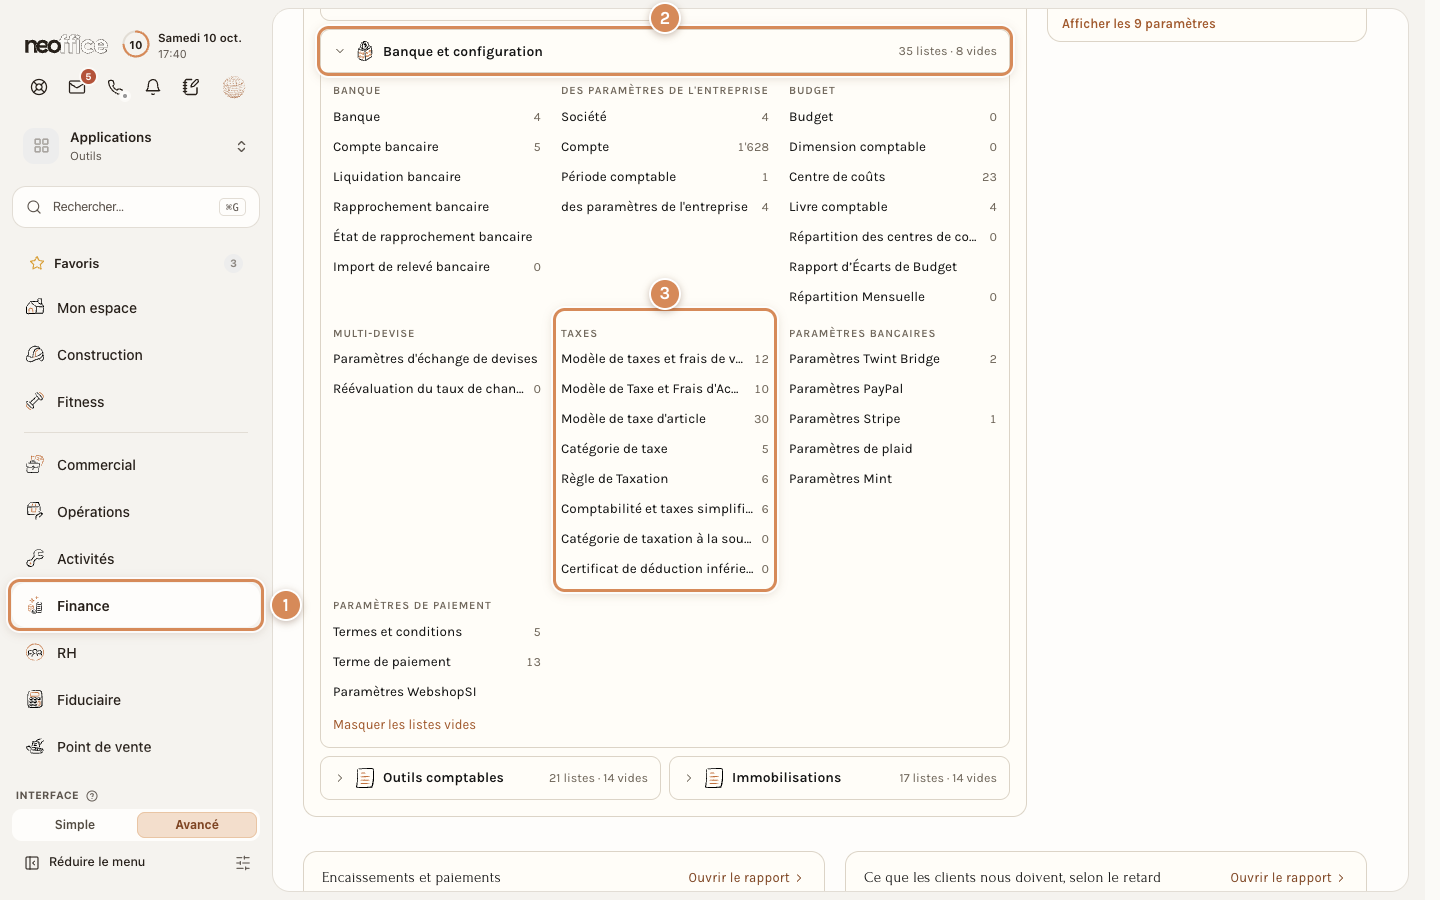Open the support lifebuoy icon
This screenshot has height=900, width=1440.
pos(39,87)
